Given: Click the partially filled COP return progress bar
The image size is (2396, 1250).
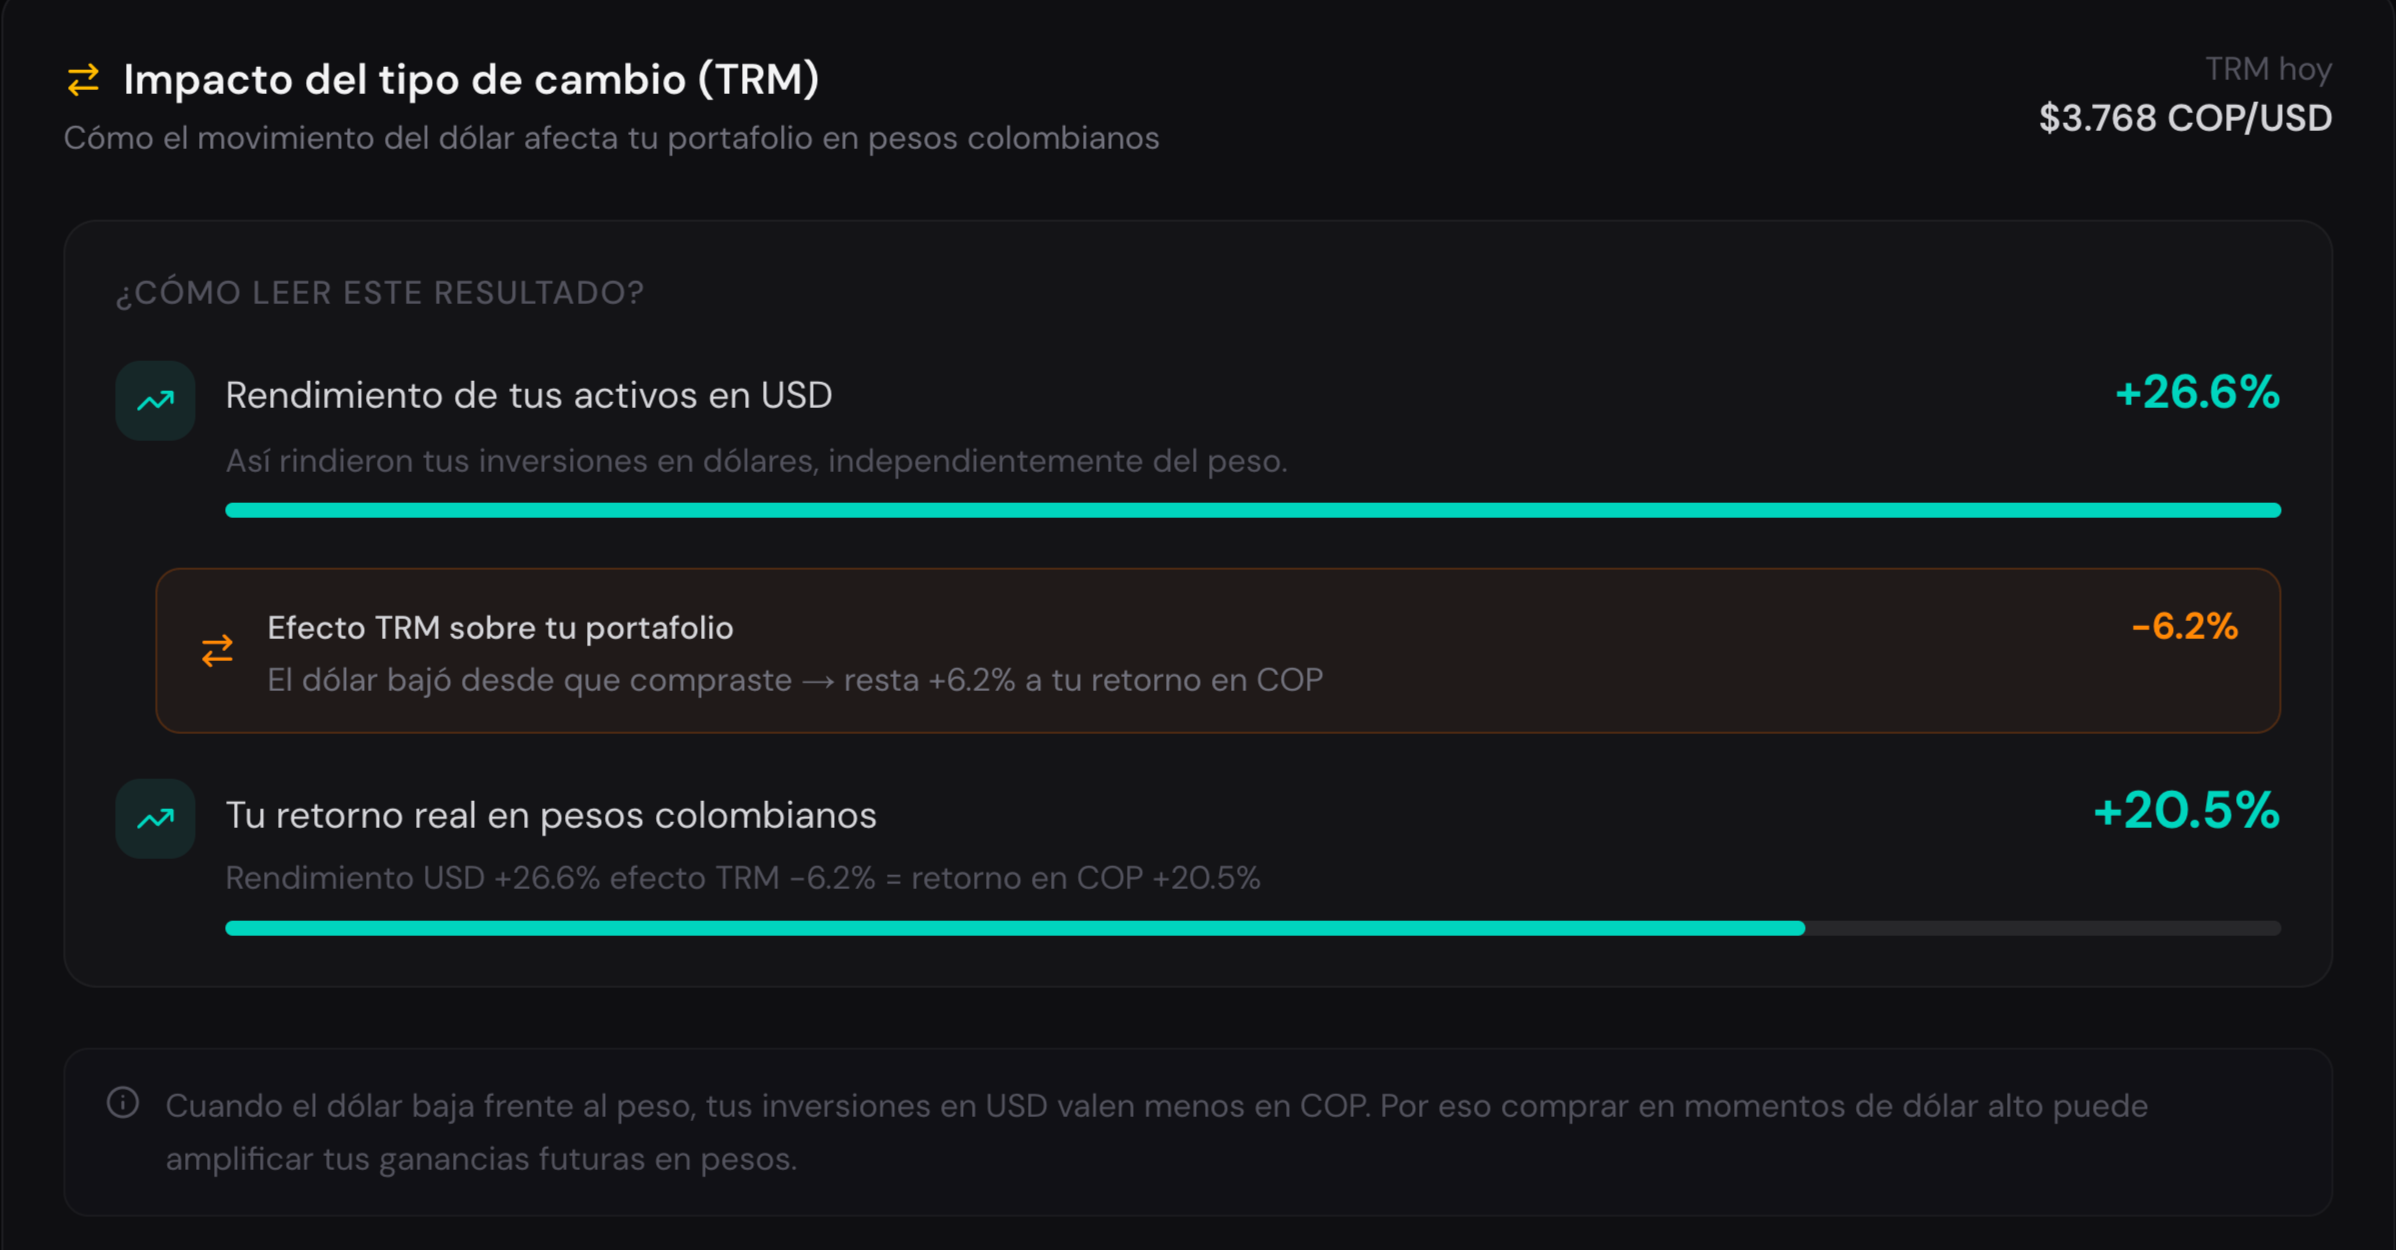Looking at the screenshot, I should [x=1253, y=928].
